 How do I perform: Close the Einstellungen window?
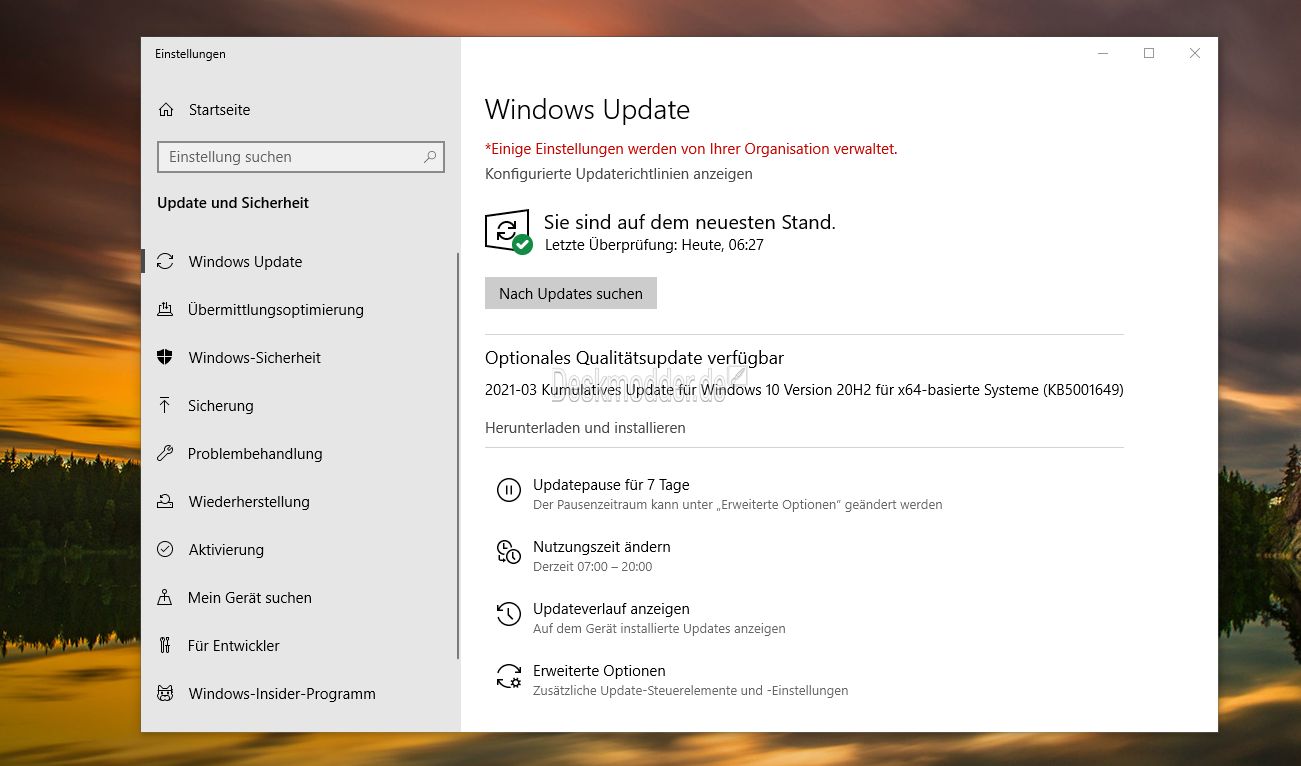[x=1195, y=54]
